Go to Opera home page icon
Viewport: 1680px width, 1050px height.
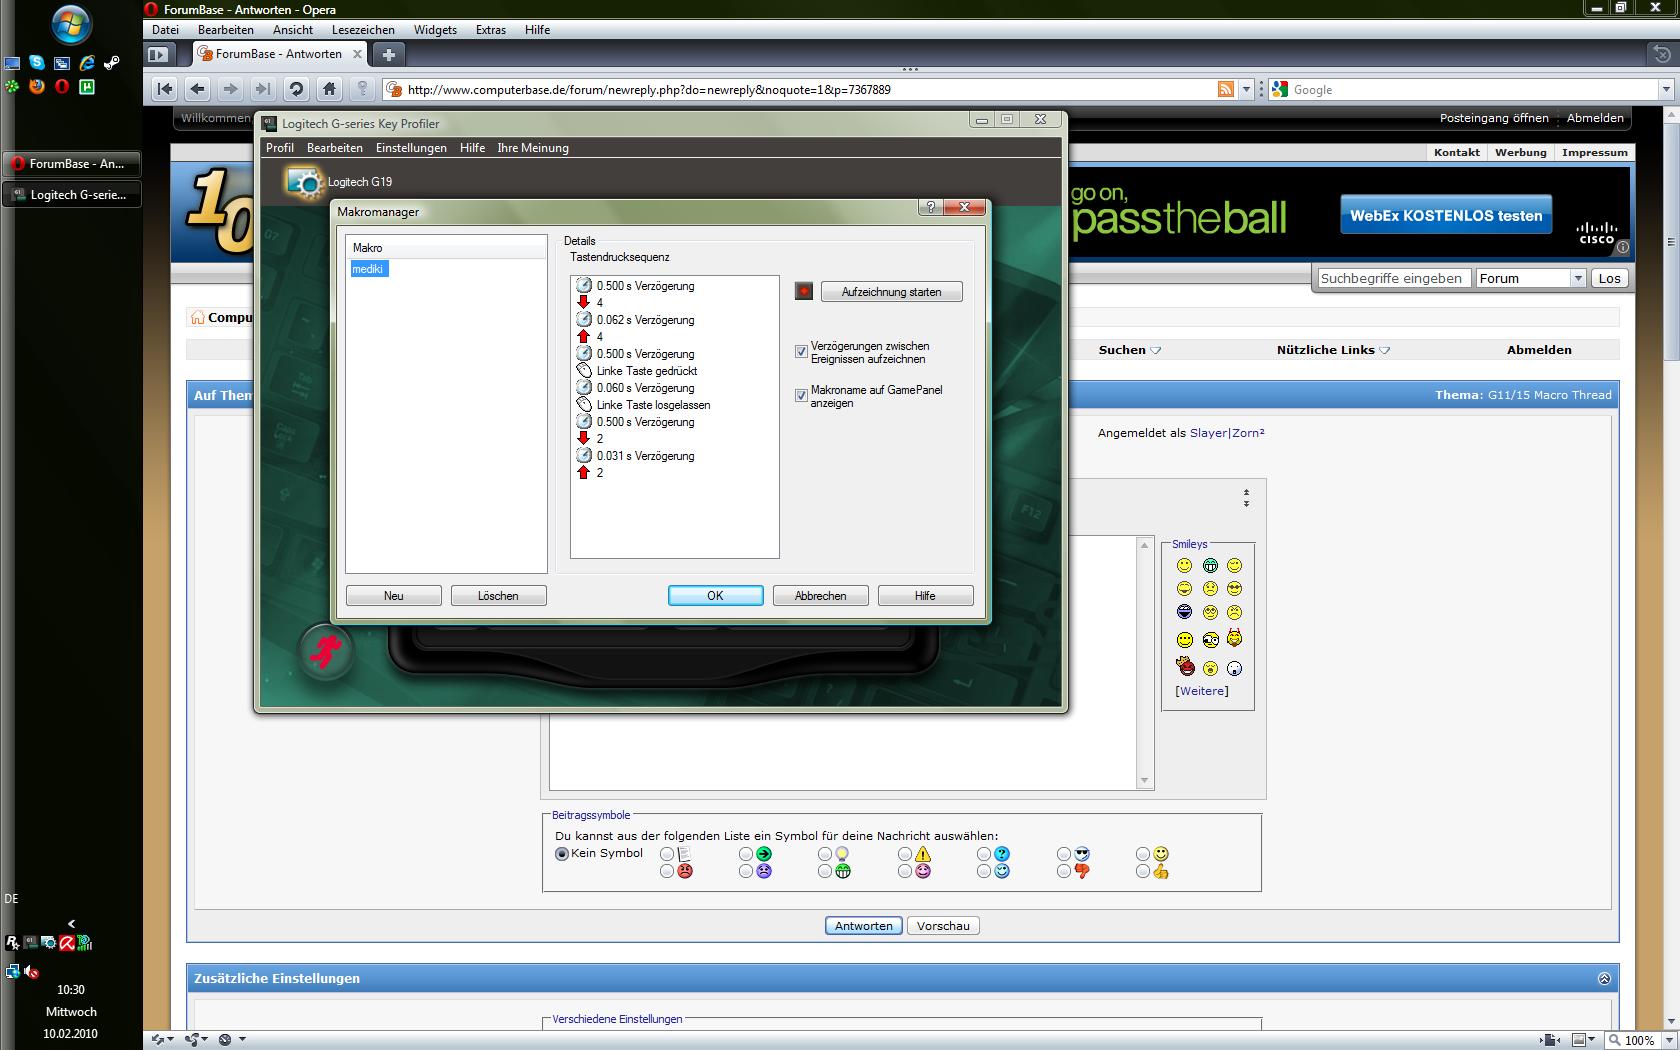tap(329, 89)
